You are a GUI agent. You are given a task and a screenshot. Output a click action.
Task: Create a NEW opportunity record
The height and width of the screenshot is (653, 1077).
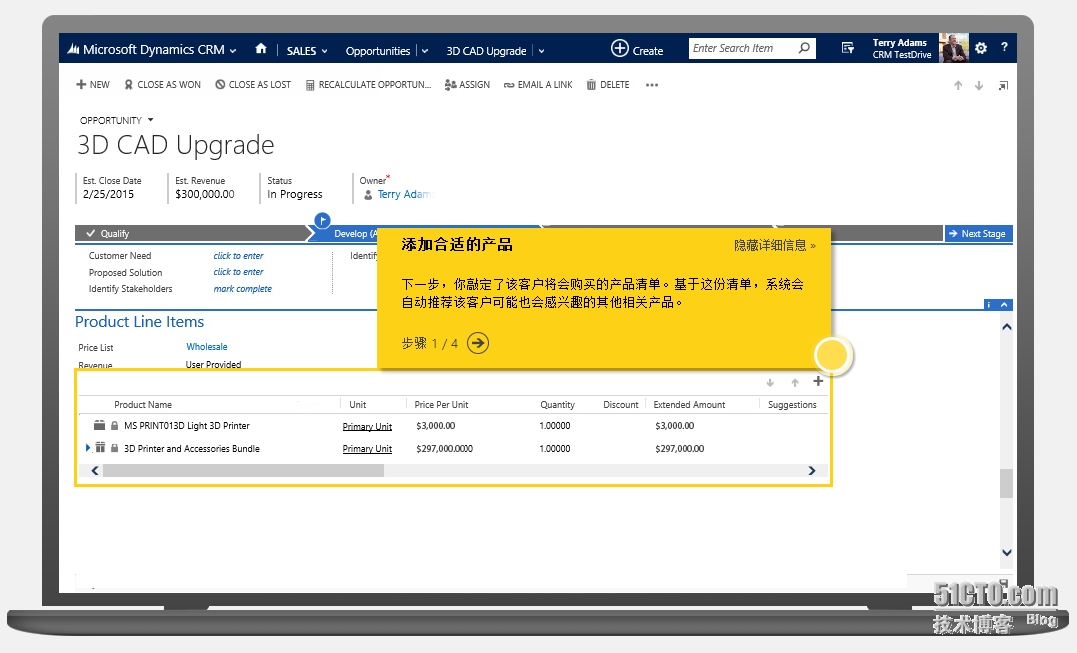pos(93,84)
